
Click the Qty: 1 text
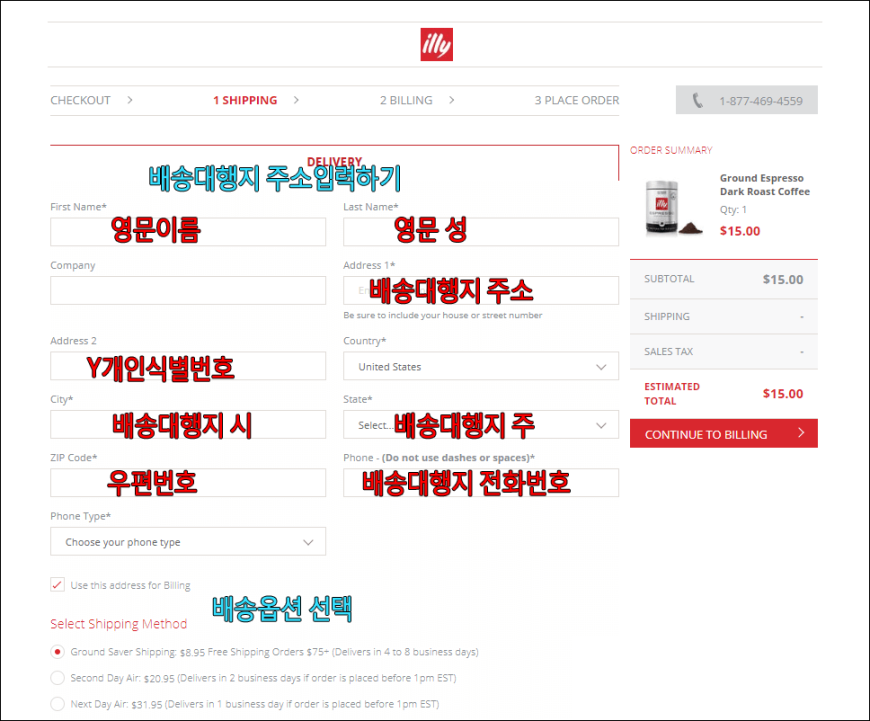pyautogui.click(x=733, y=210)
